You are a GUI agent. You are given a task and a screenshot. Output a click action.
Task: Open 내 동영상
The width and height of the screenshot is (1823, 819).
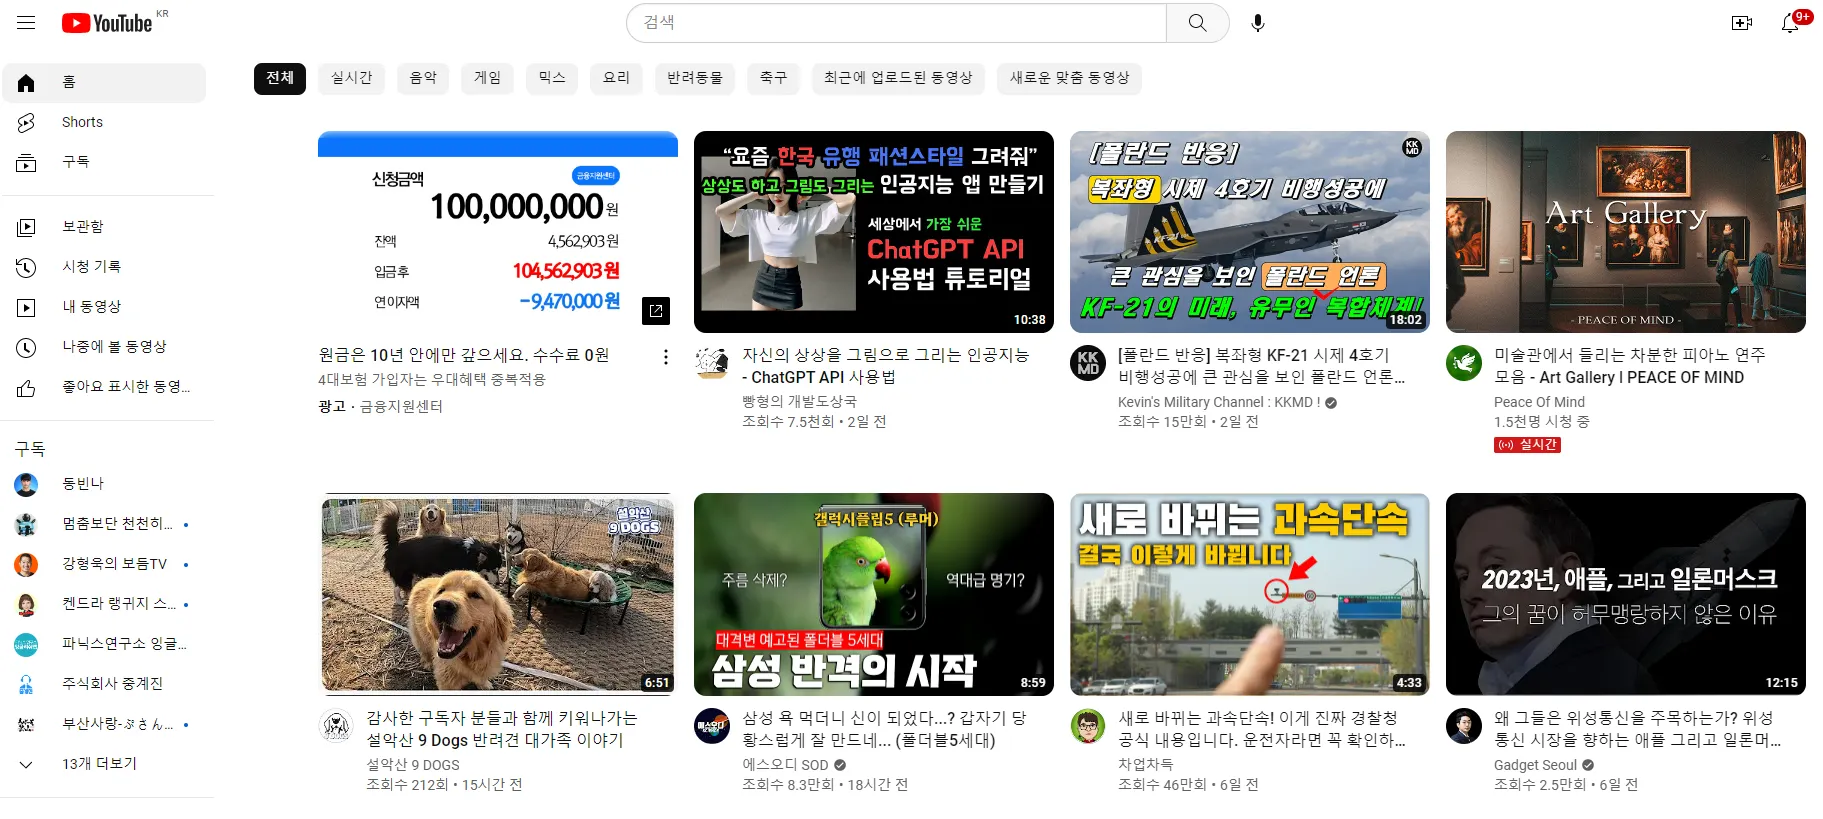point(104,307)
